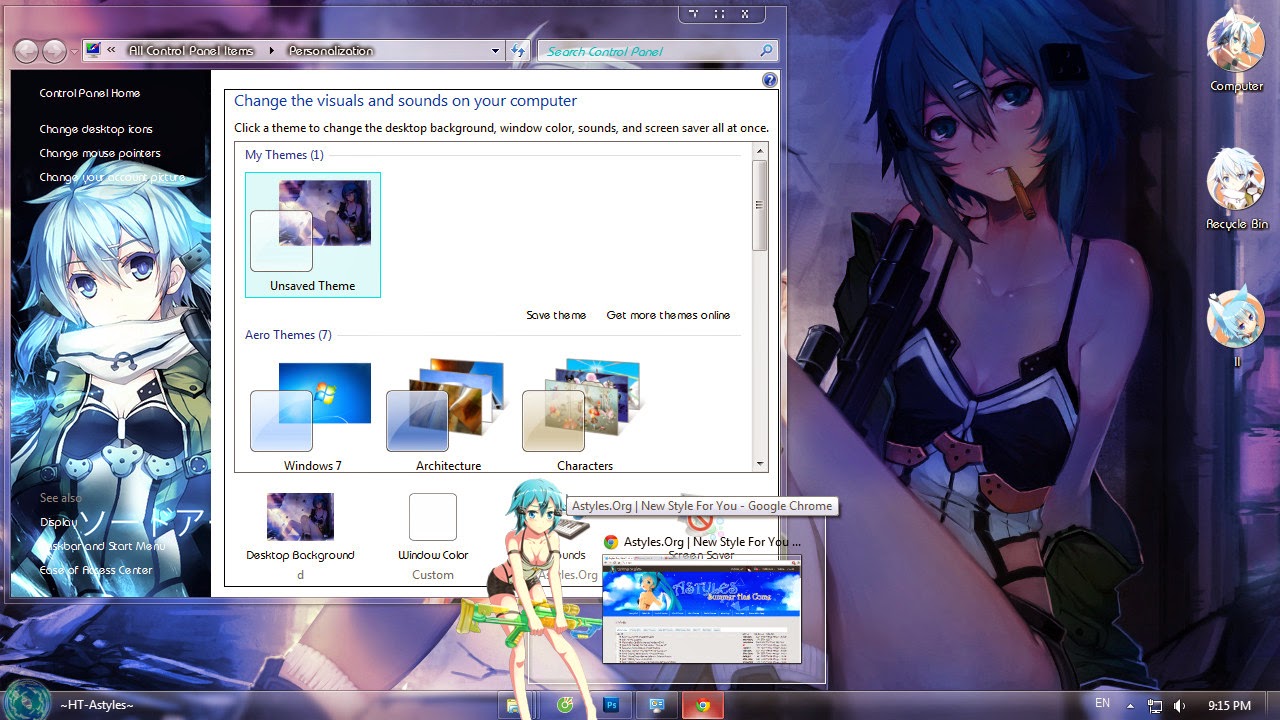Click the Start orb button

coord(25,703)
